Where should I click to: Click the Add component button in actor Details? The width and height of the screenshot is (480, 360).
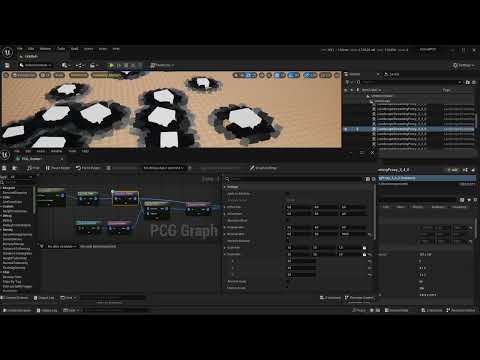pyautogui.click(x=452, y=170)
